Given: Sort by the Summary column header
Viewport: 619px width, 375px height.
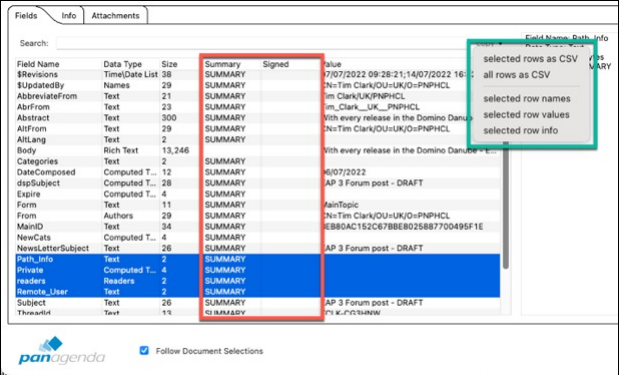Looking at the screenshot, I should coord(222,64).
